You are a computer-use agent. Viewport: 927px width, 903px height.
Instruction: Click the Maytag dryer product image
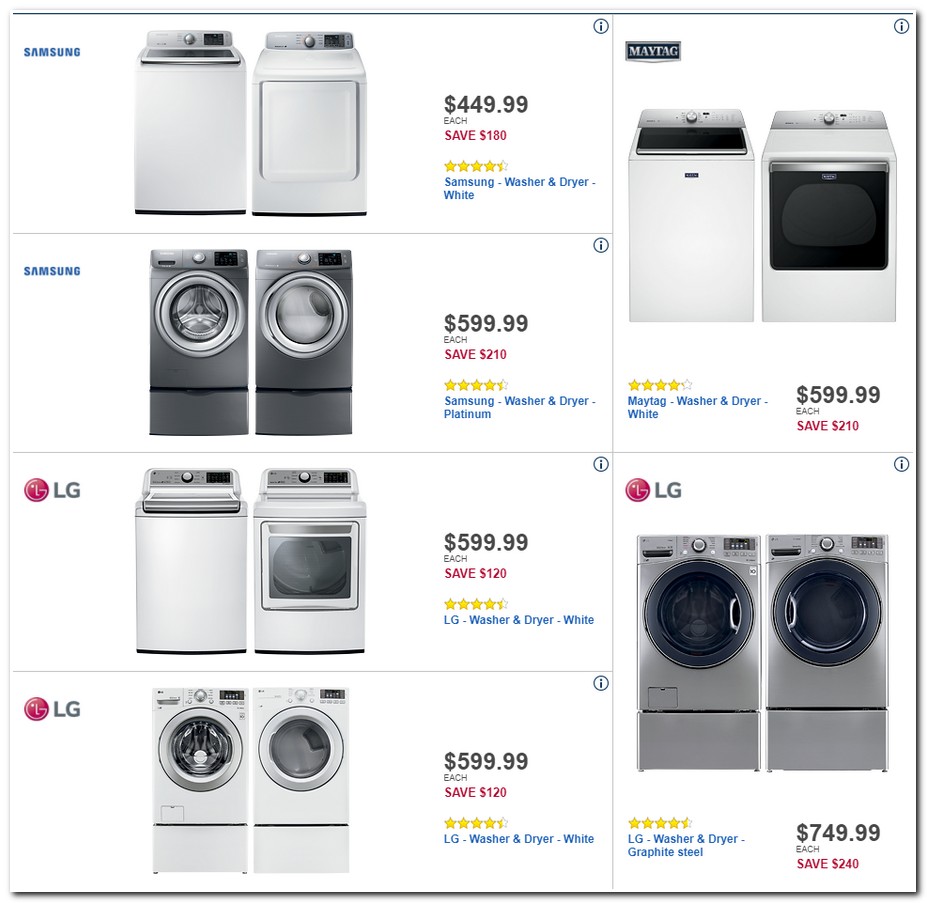(828, 215)
